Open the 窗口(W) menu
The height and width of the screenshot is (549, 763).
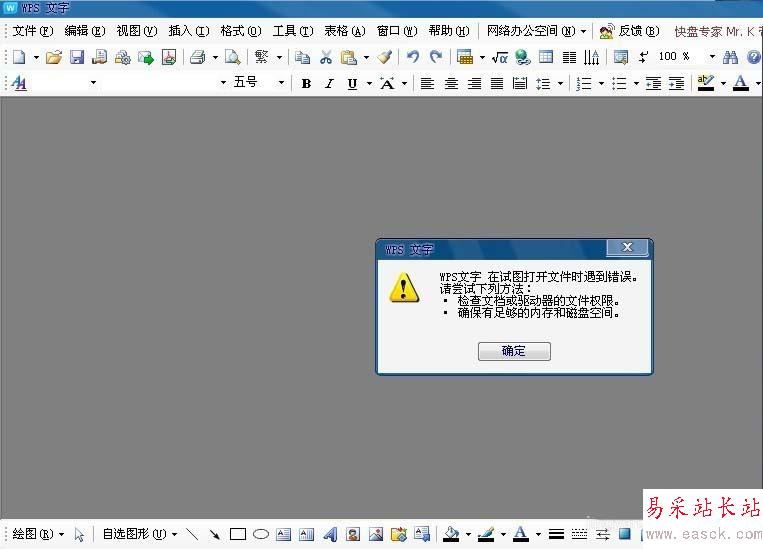point(397,31)
